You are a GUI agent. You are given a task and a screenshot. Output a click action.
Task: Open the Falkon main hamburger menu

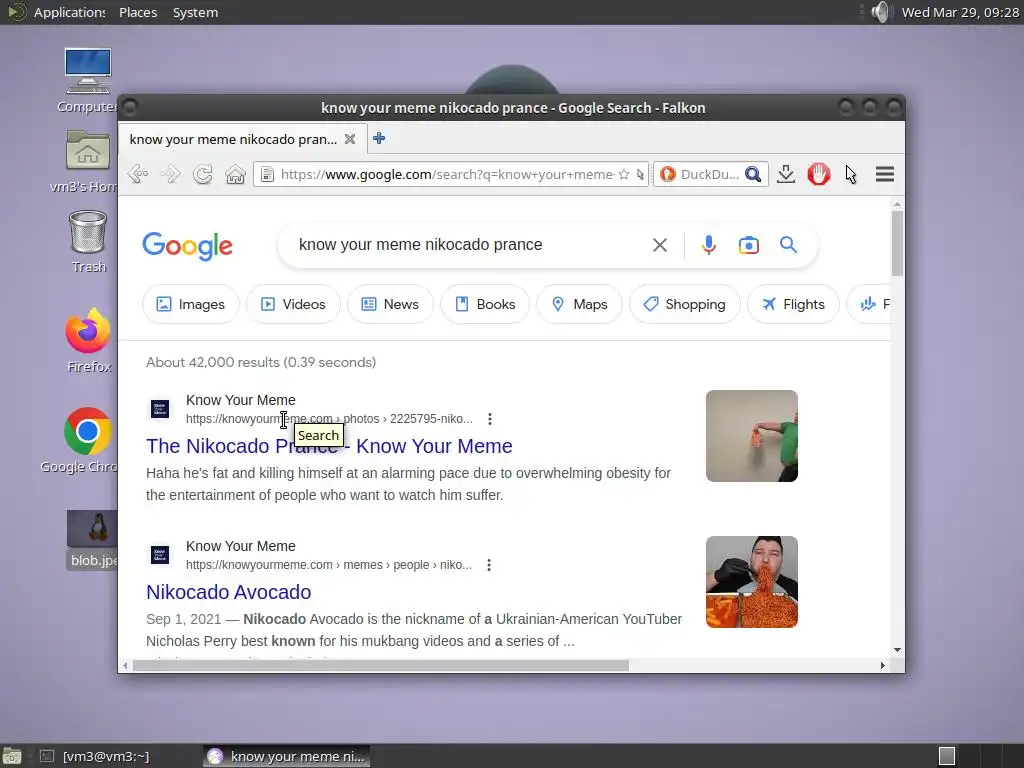885,174
